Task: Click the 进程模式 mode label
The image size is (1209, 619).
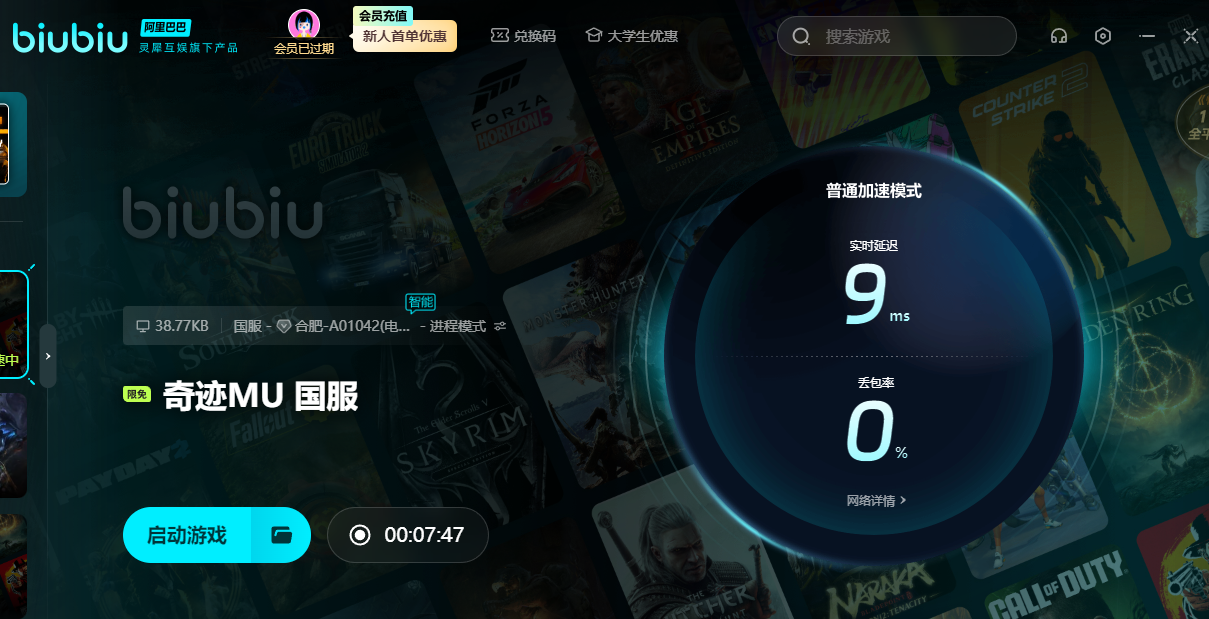Action: click(458, 326)
